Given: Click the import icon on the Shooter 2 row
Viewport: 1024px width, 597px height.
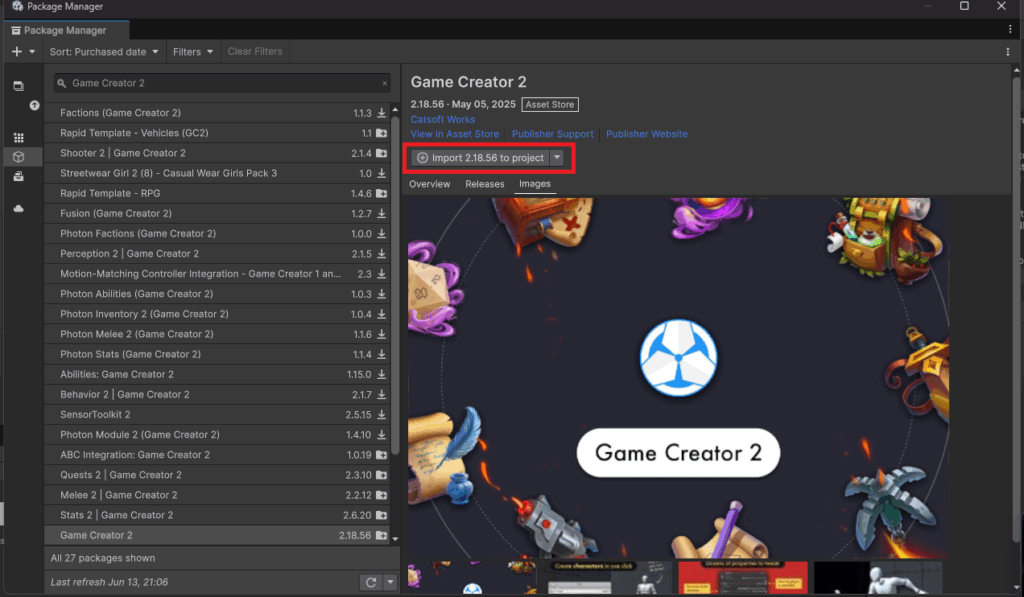Looking at the screenshot, I should click(x=381, y=153).
